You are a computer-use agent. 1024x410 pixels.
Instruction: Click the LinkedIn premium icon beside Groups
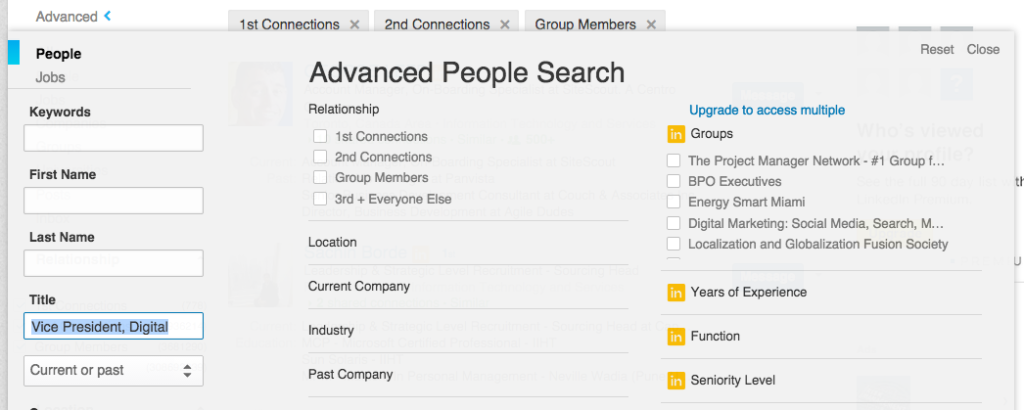click(676, 134)
